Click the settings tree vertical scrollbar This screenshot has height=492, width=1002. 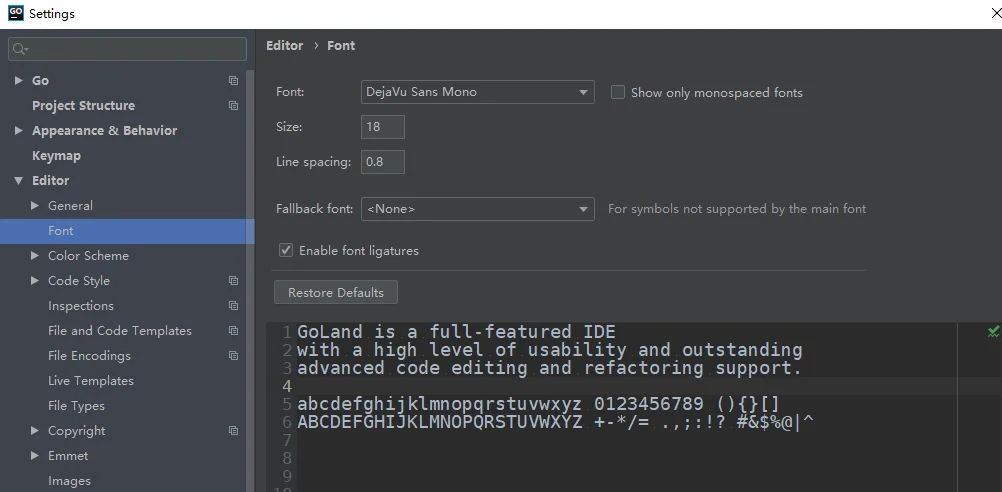pos(250,281)
